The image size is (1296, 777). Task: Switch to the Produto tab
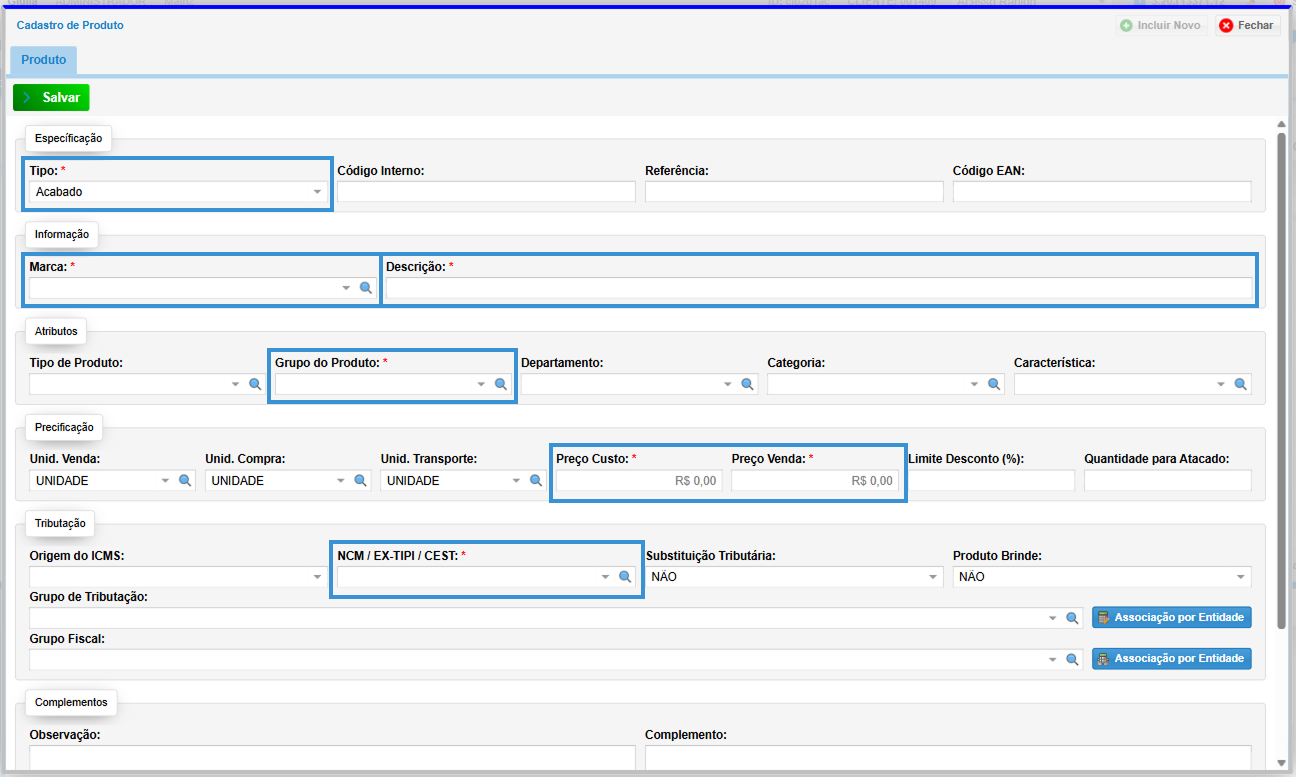[44, 60]
